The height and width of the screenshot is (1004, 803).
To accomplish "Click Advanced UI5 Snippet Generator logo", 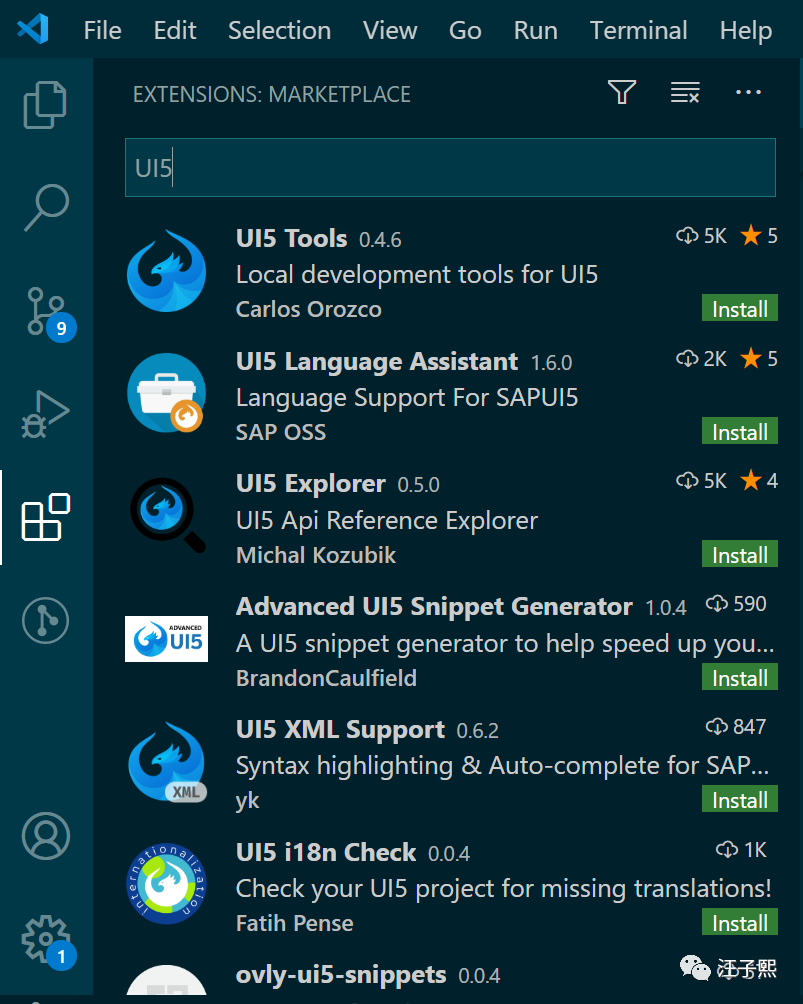I will pyautogui.click(x=166, y=638).
